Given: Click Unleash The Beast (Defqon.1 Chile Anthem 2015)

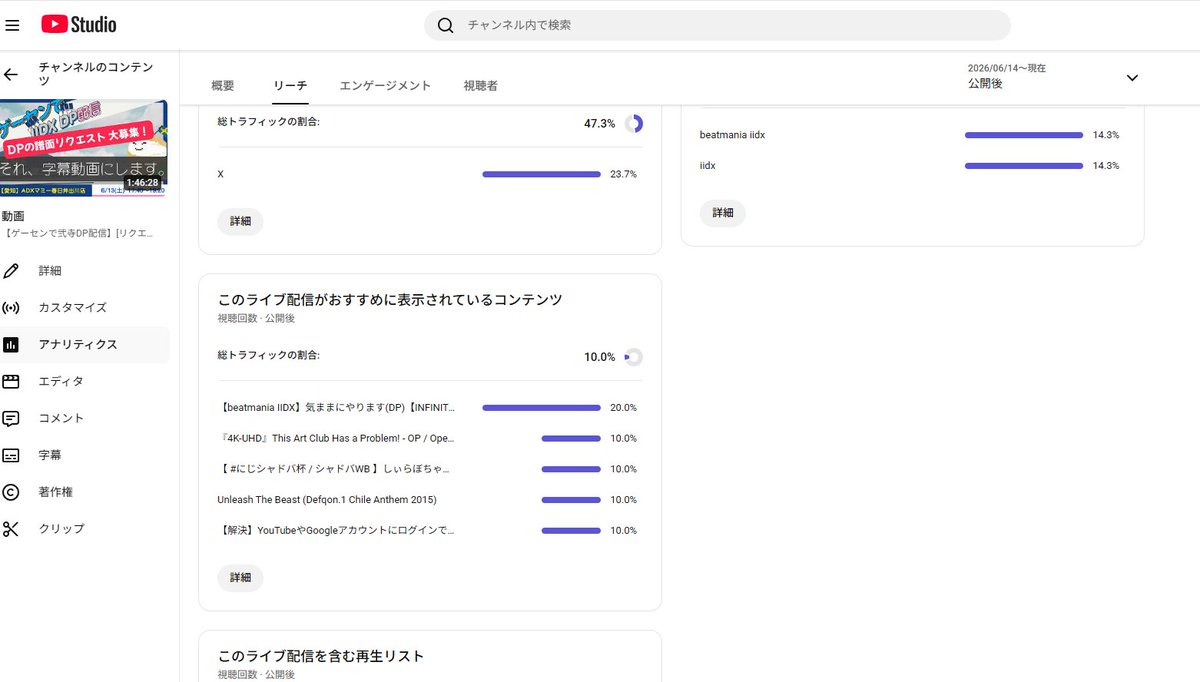Looking at the screenshot, I should tap(327, 500).
